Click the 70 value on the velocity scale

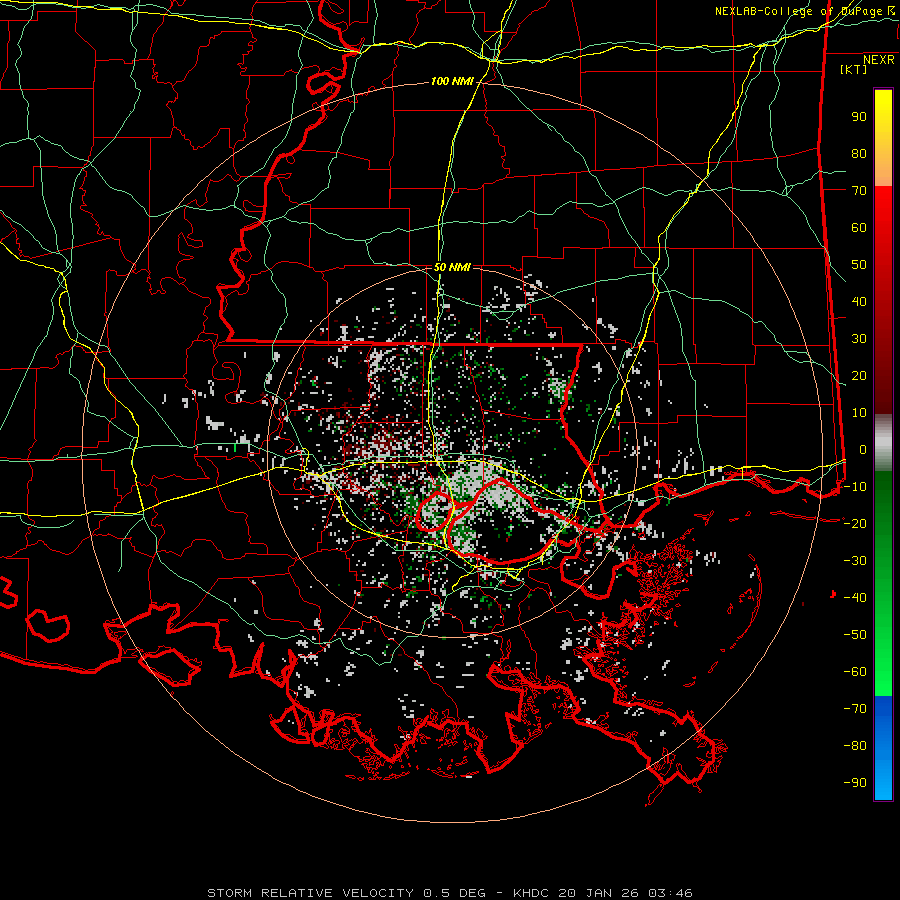pos(859,191)
